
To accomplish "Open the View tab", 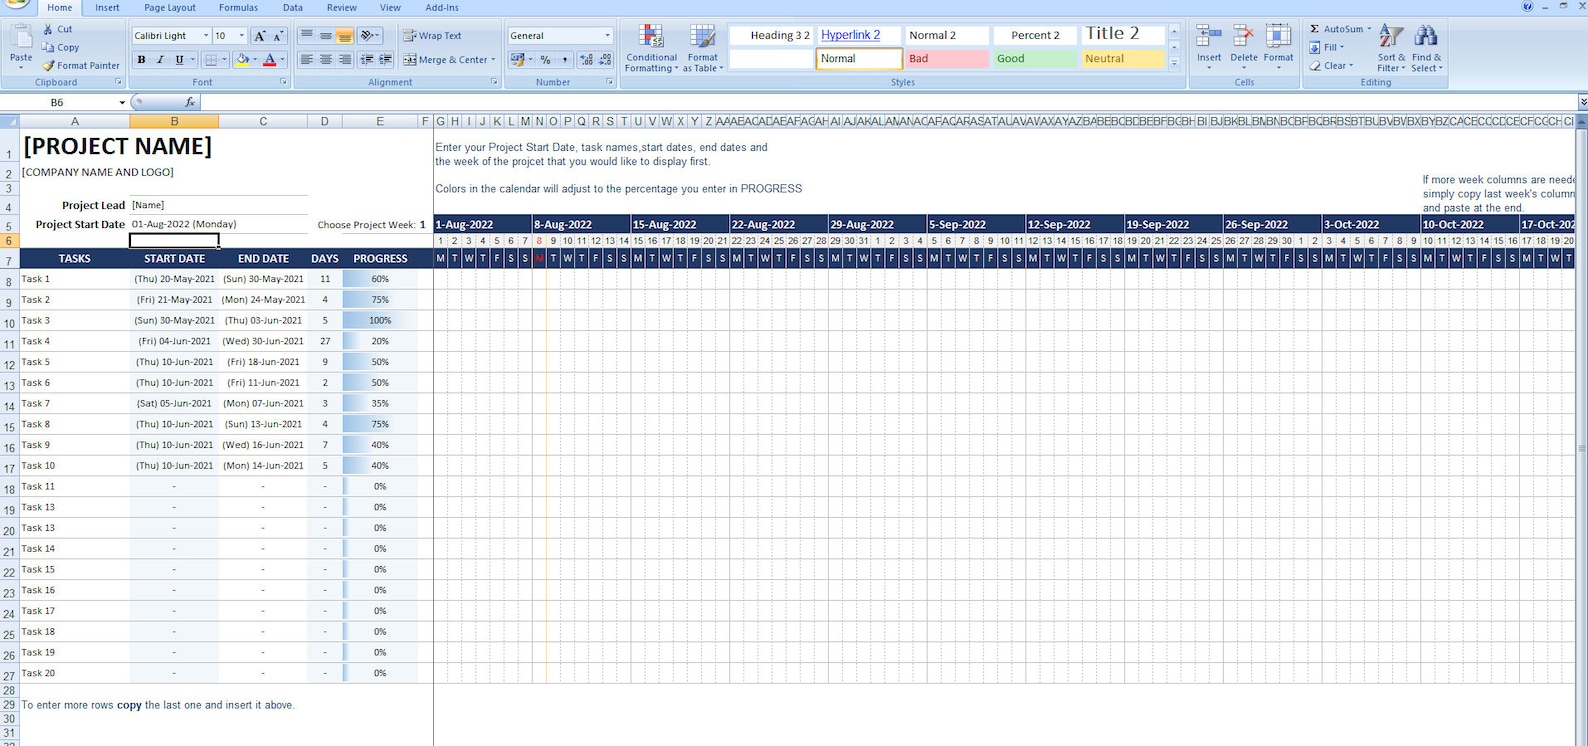I will point(390,7).
